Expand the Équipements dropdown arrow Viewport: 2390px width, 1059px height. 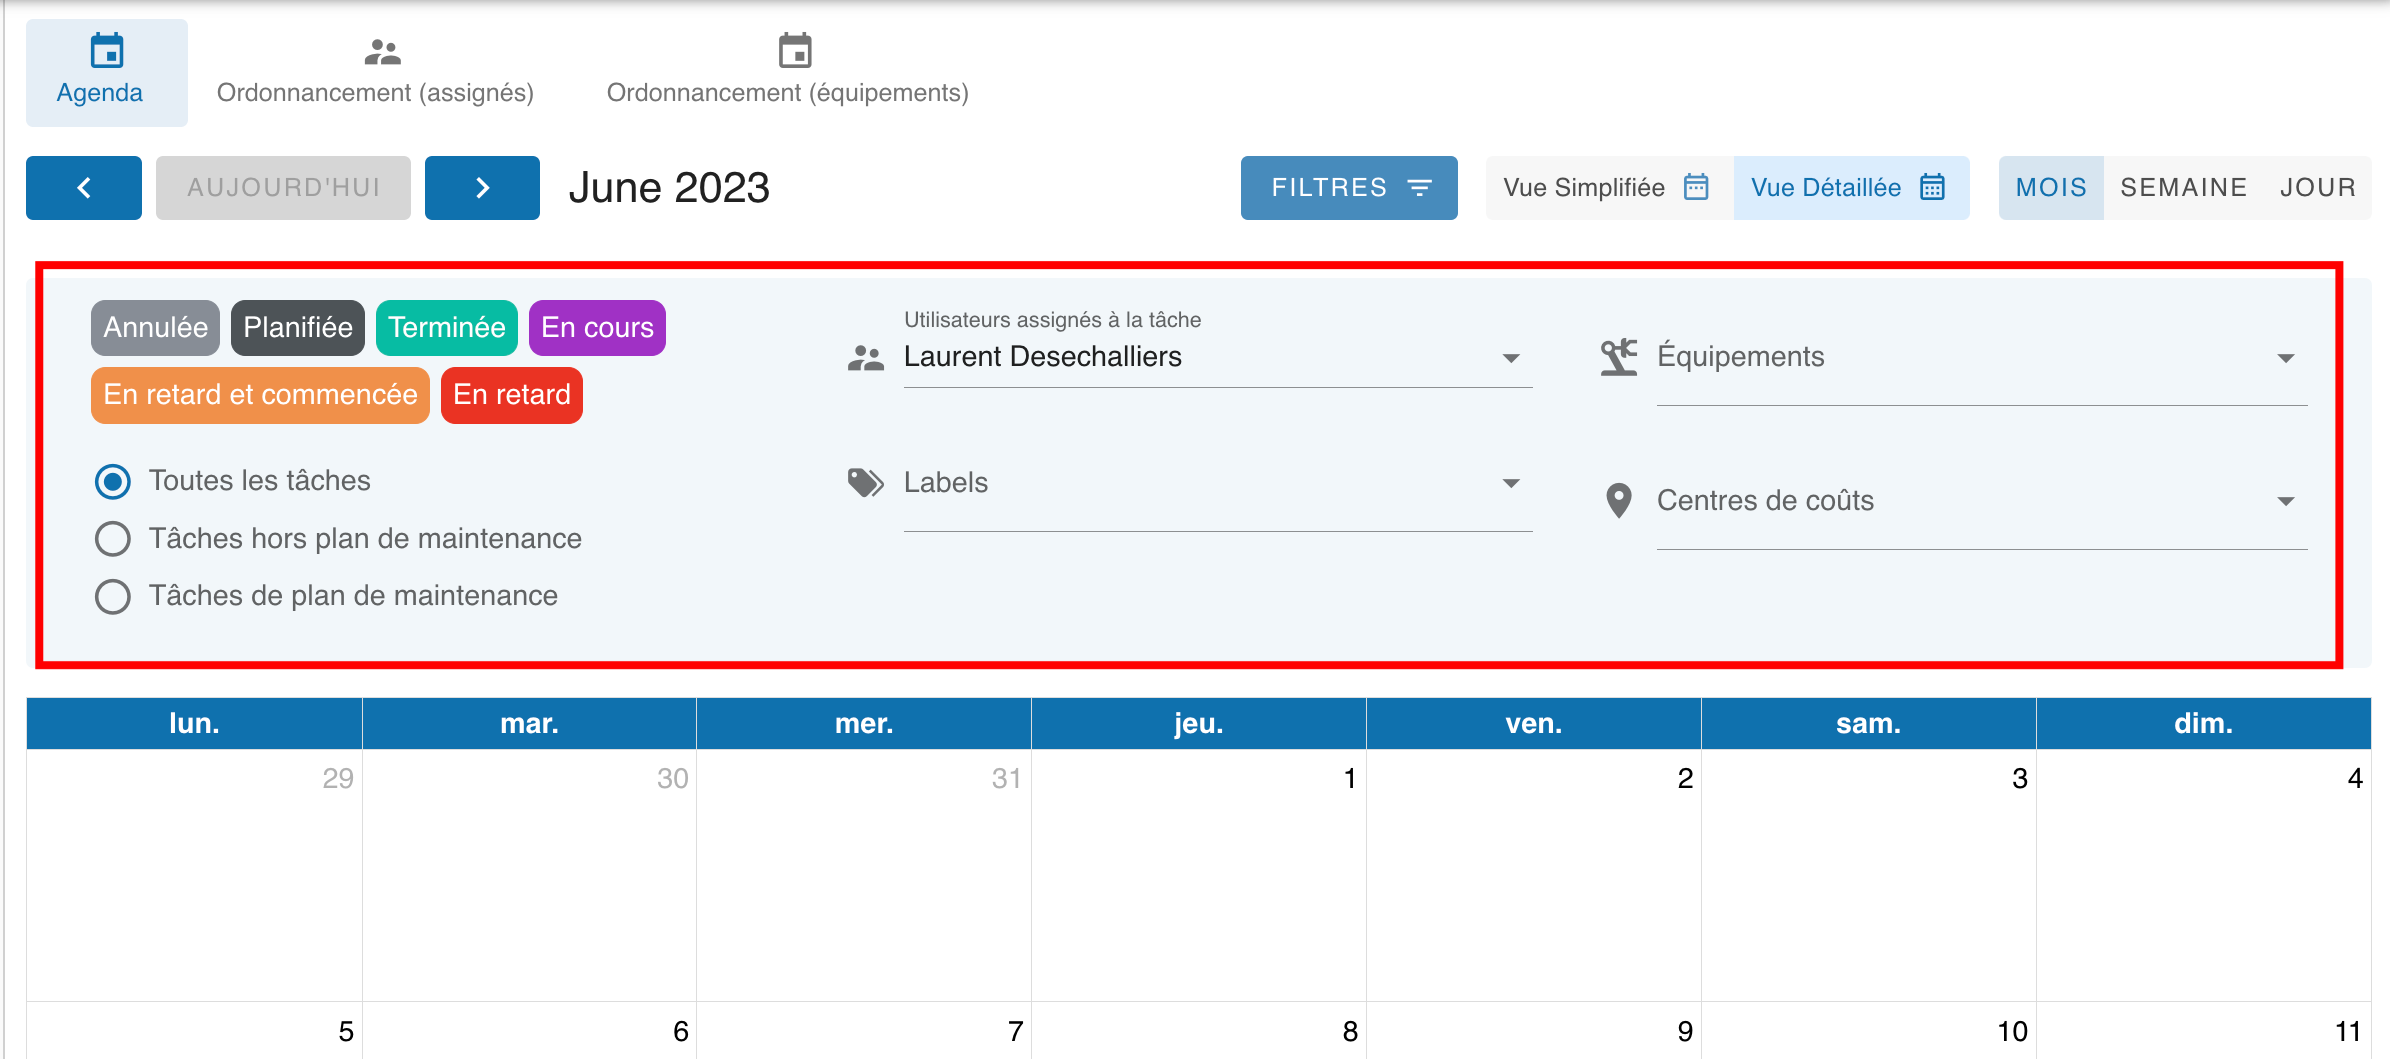(2285, 358)
